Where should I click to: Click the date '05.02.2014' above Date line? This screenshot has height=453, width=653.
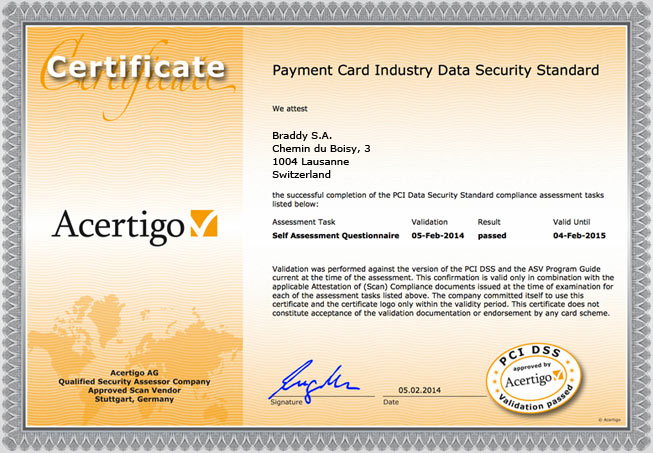point(419,390)
